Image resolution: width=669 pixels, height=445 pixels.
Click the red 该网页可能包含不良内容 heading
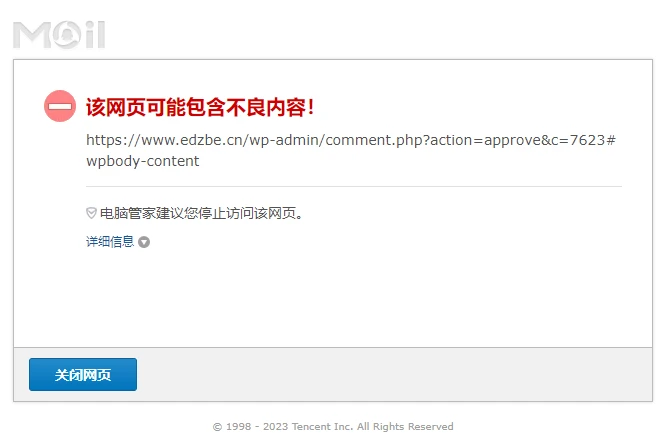[x=200, y=107]
